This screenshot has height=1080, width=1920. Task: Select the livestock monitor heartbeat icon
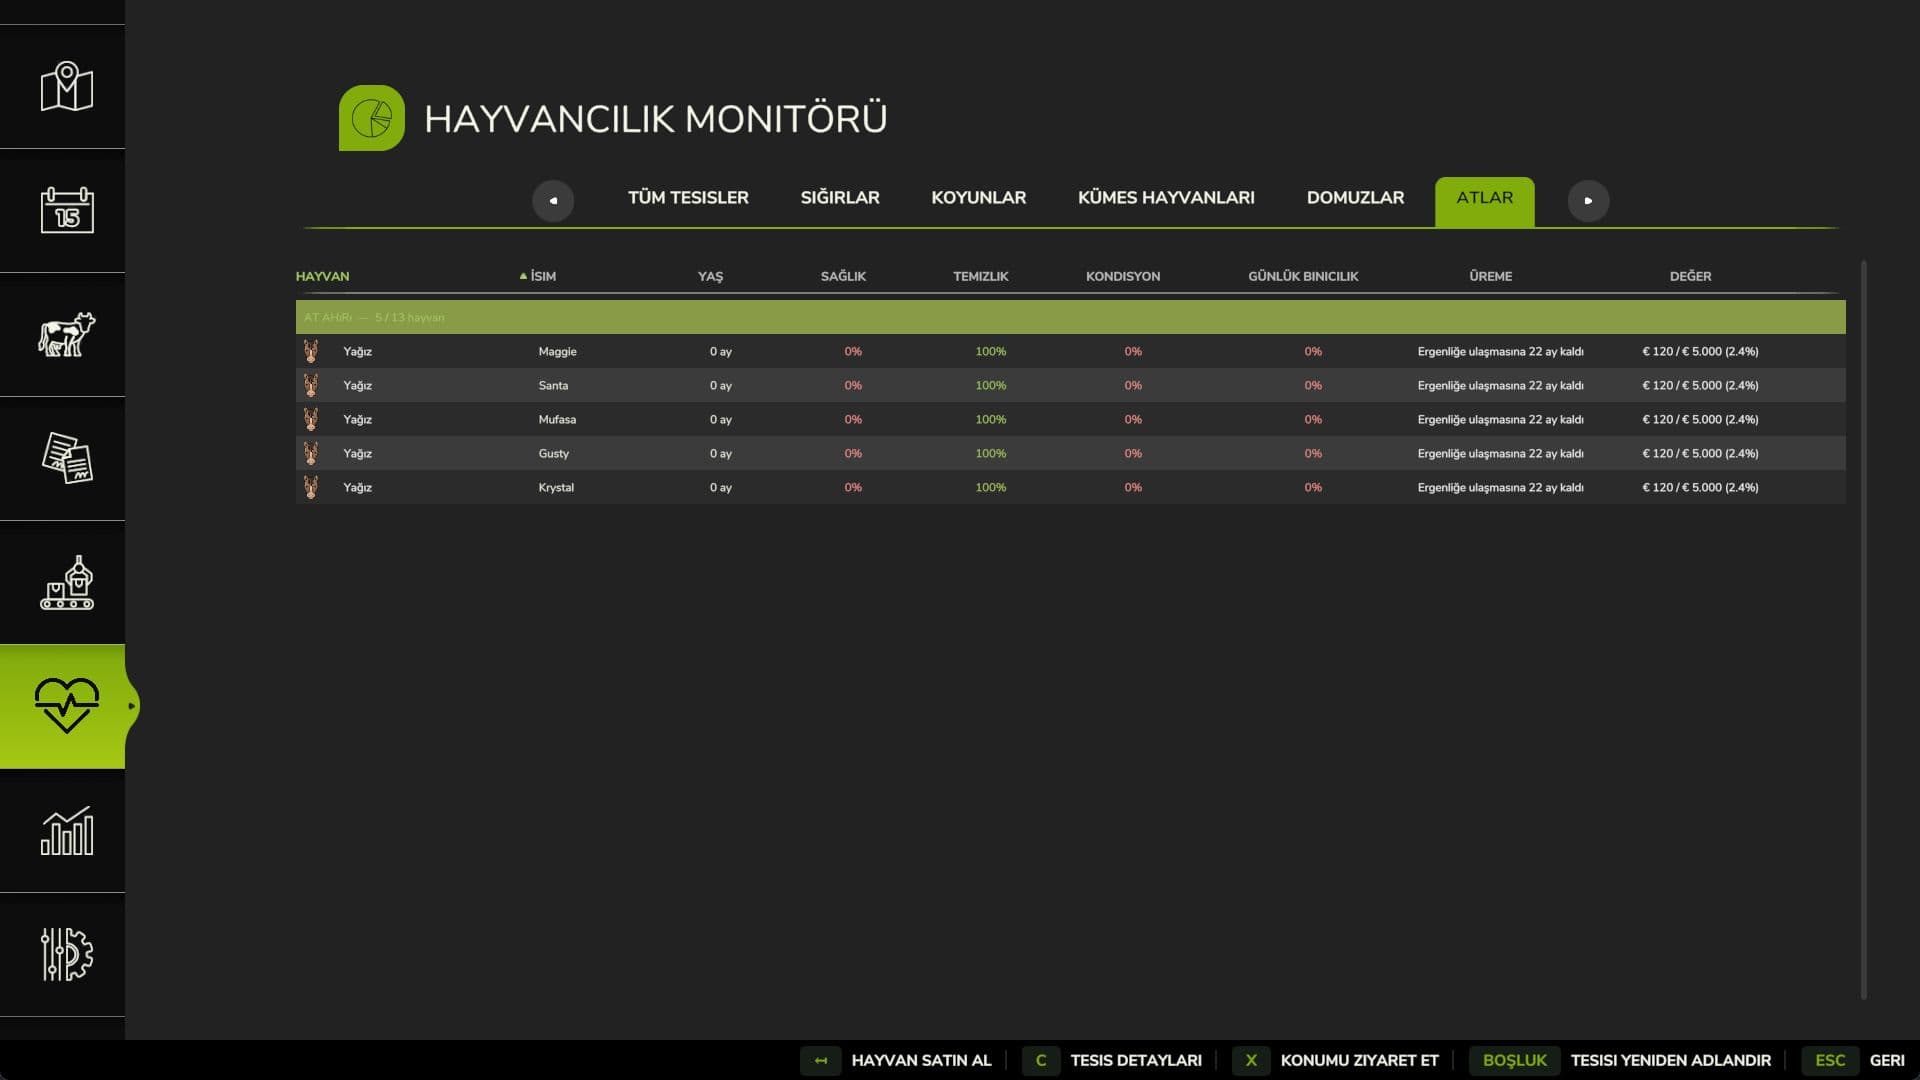(66, 706)
